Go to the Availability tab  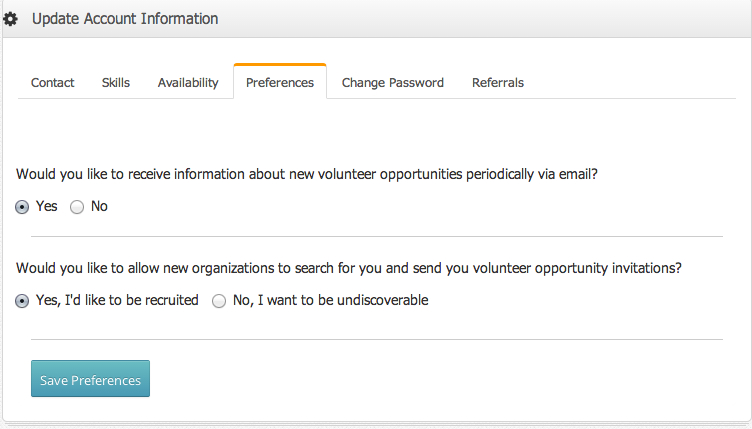(188, 82)
